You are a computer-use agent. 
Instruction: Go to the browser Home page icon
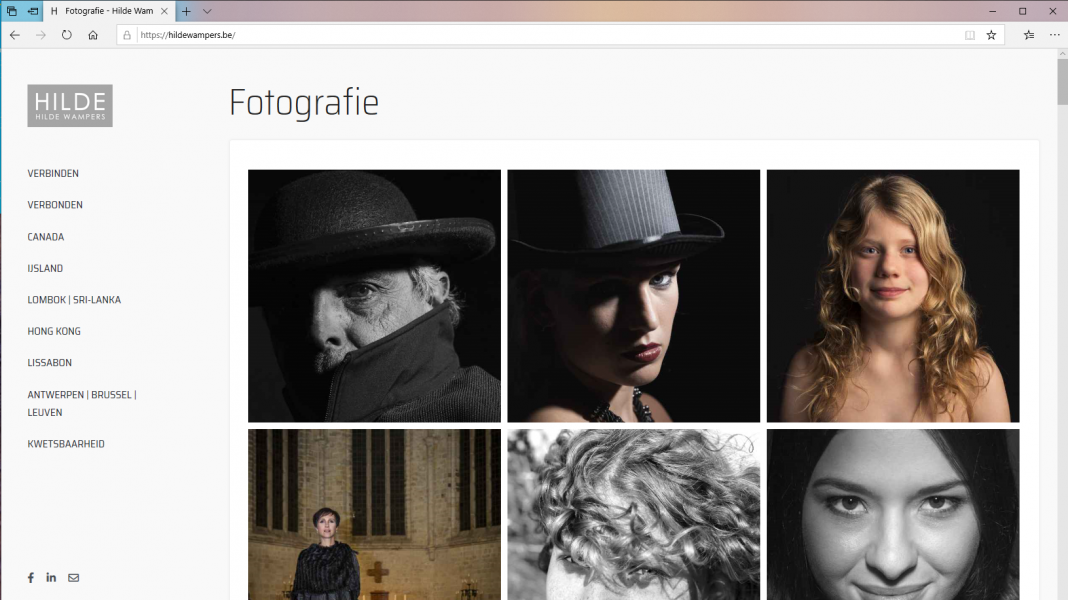pos(93,35)
